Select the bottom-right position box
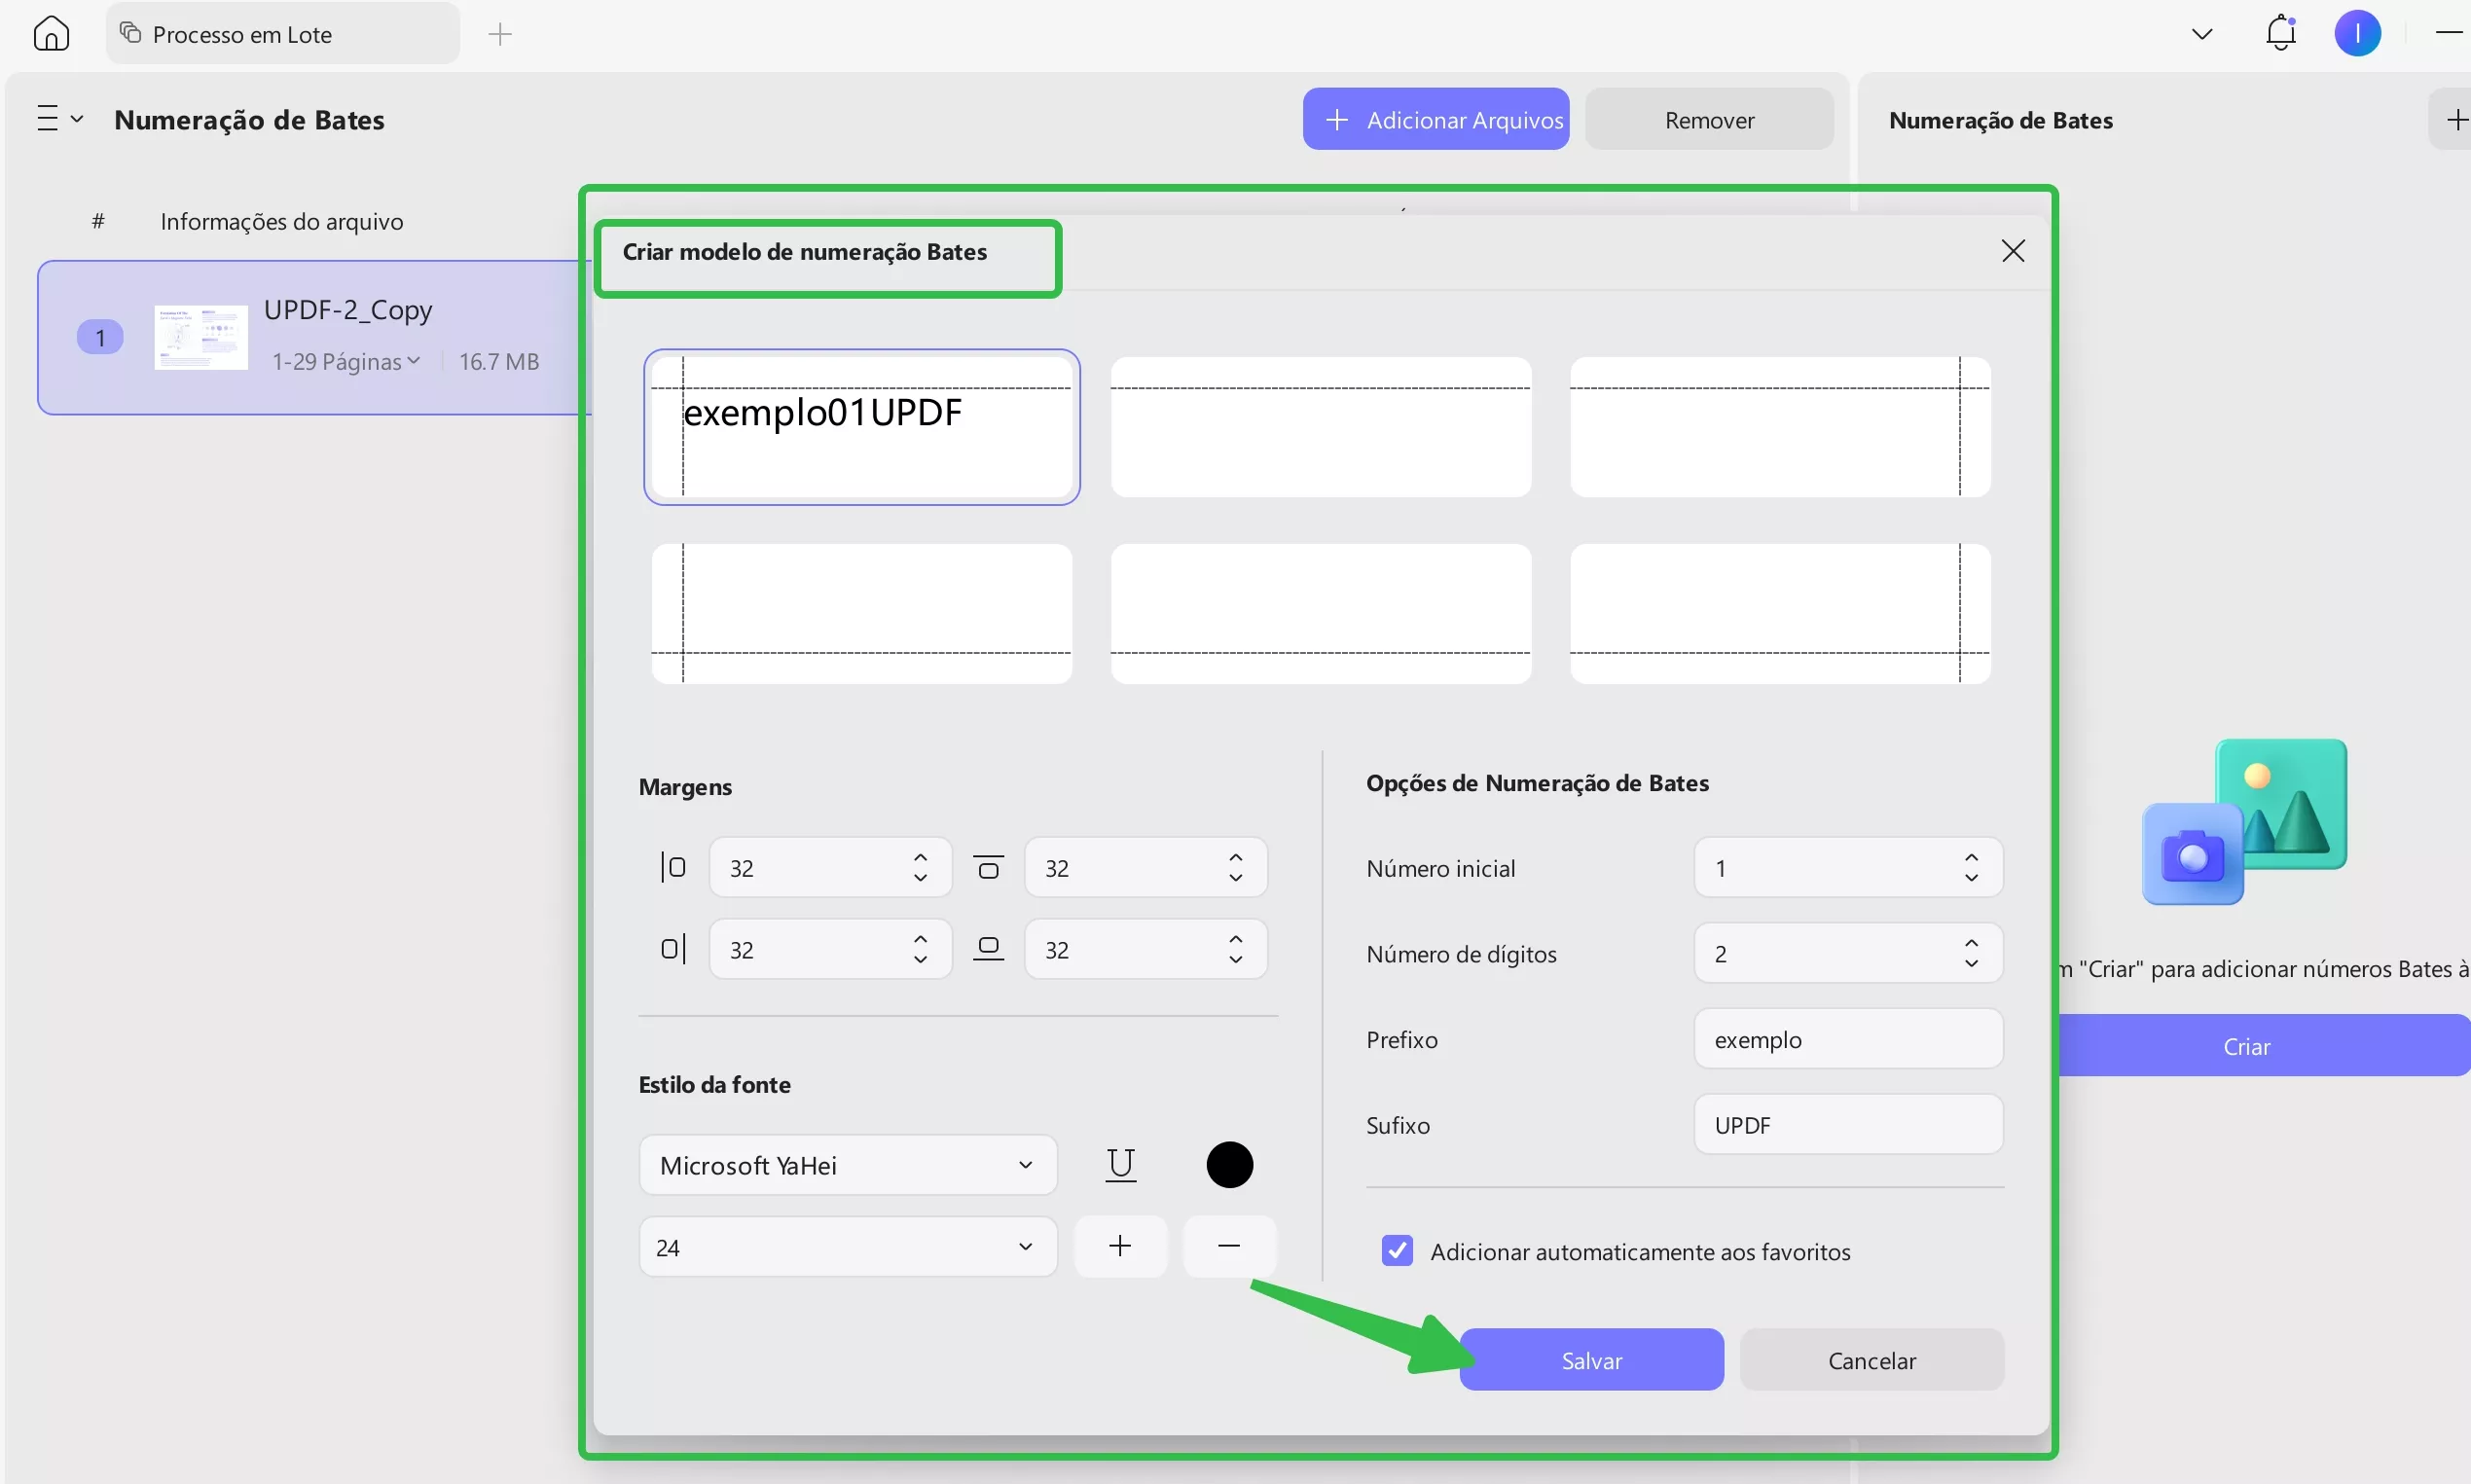This screenshot has width=2471, height=1484. pyautogui.click(x=1780, y=614)
